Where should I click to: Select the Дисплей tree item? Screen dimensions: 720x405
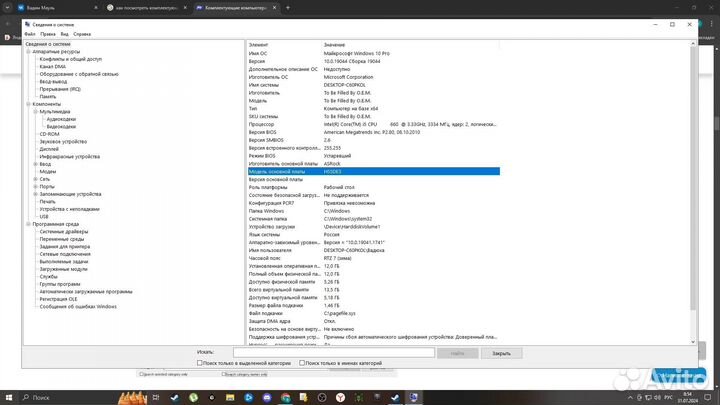(49, 149)
